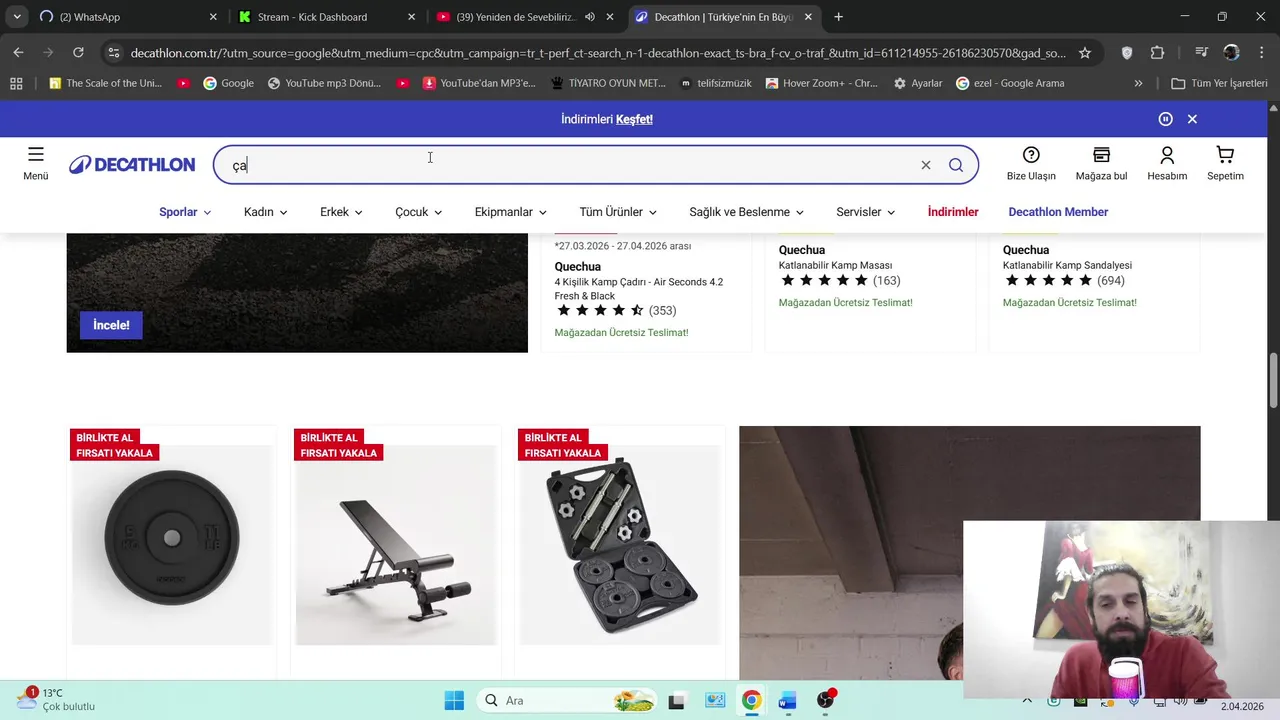This screenshot has height=720, width=1280.
Task: Show more bookmarks with the chevron
Action: (1138, 83)
